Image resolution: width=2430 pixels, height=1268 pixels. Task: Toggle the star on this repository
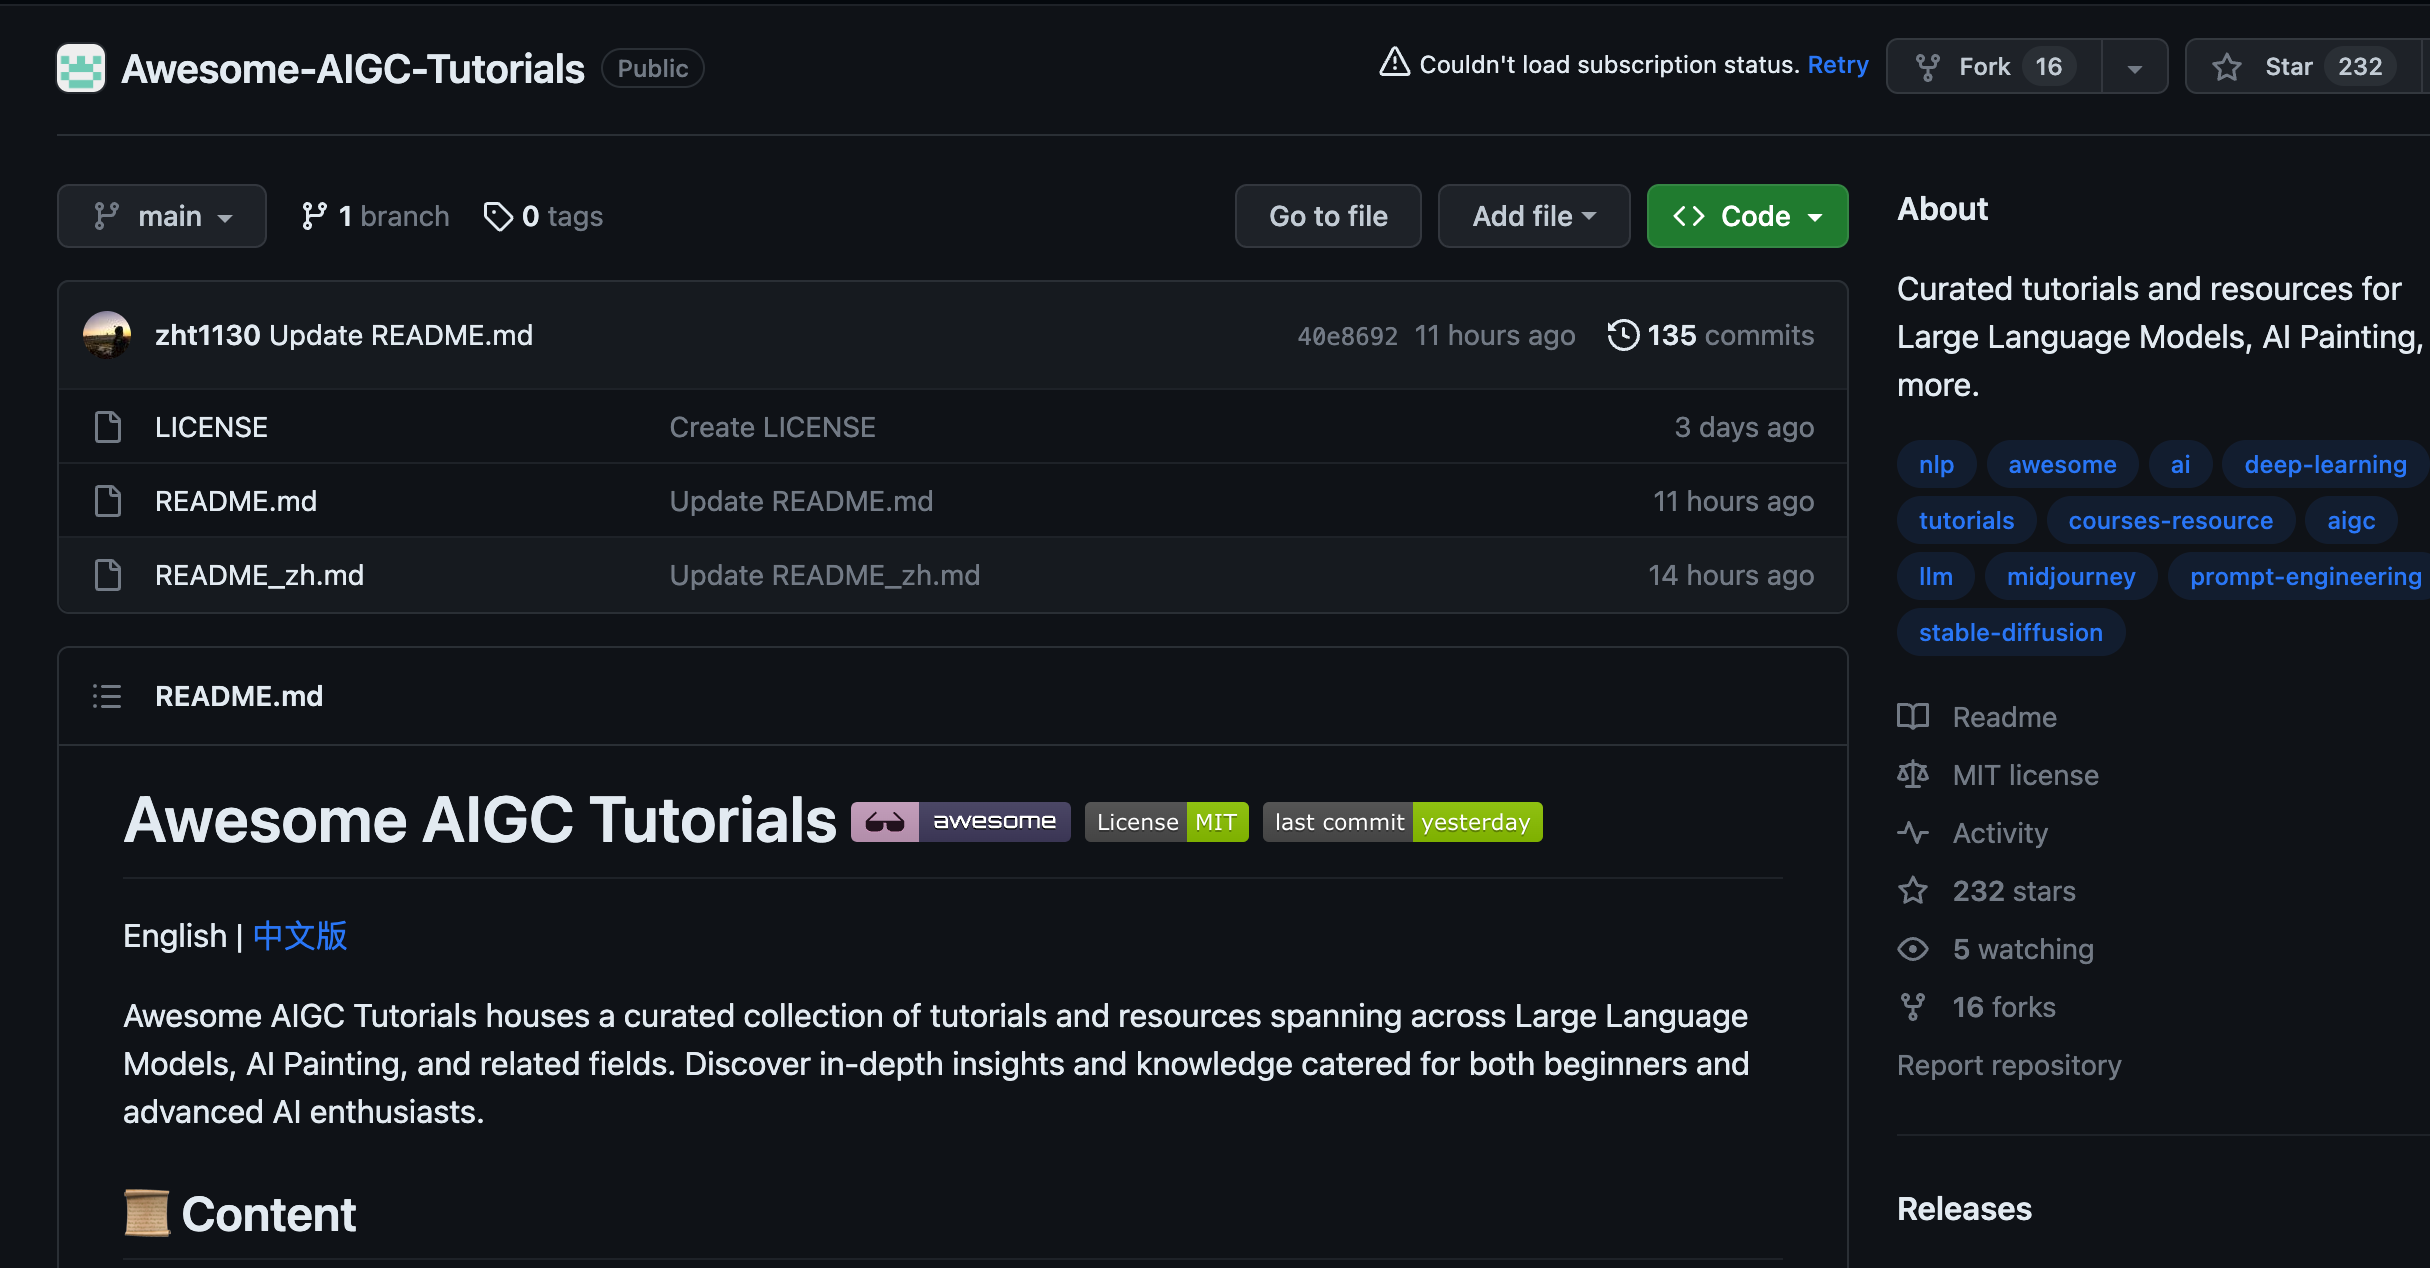(x=2287, y=66)
